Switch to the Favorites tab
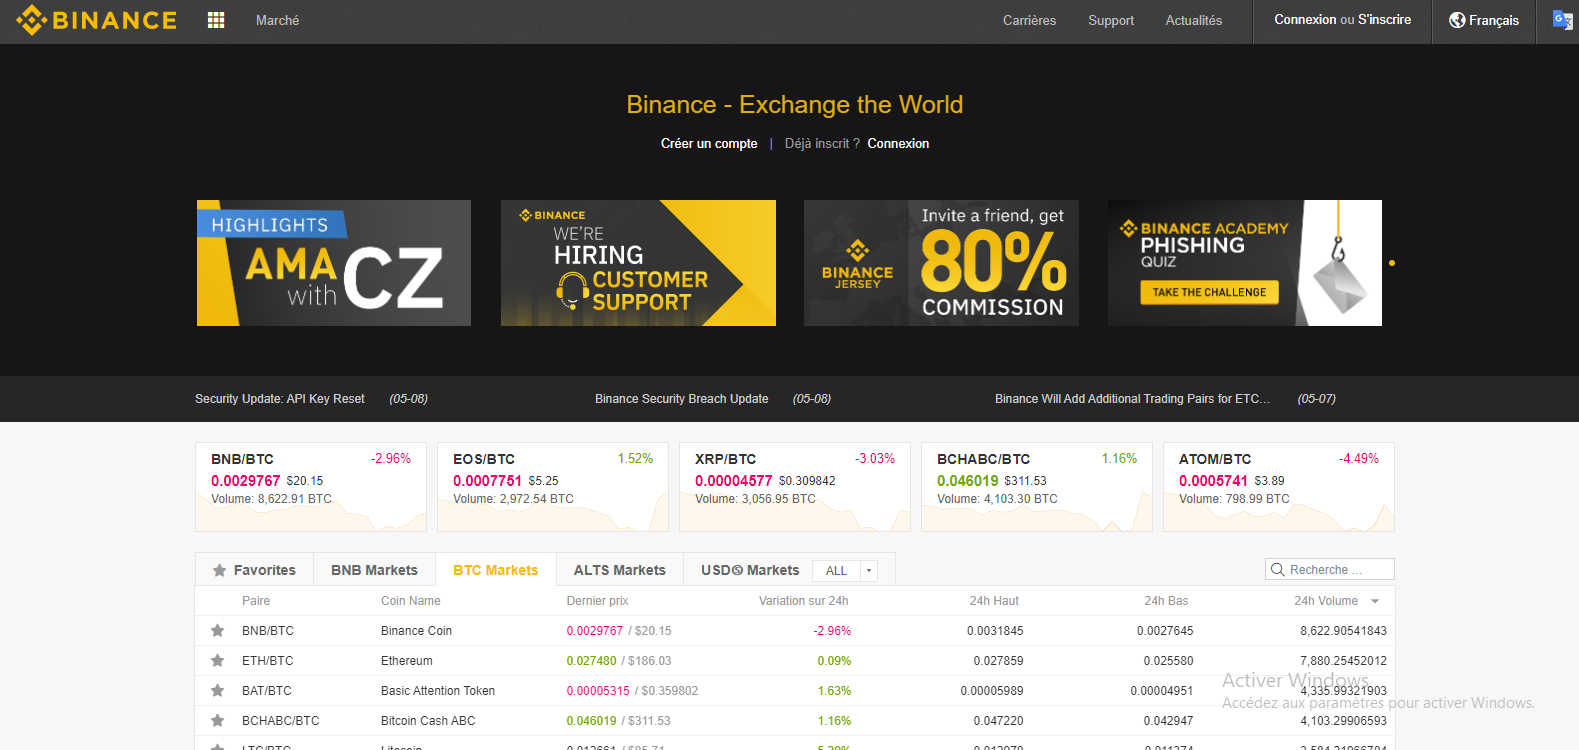The height and width of the screenshot is (750, 1579). [254, 570]
